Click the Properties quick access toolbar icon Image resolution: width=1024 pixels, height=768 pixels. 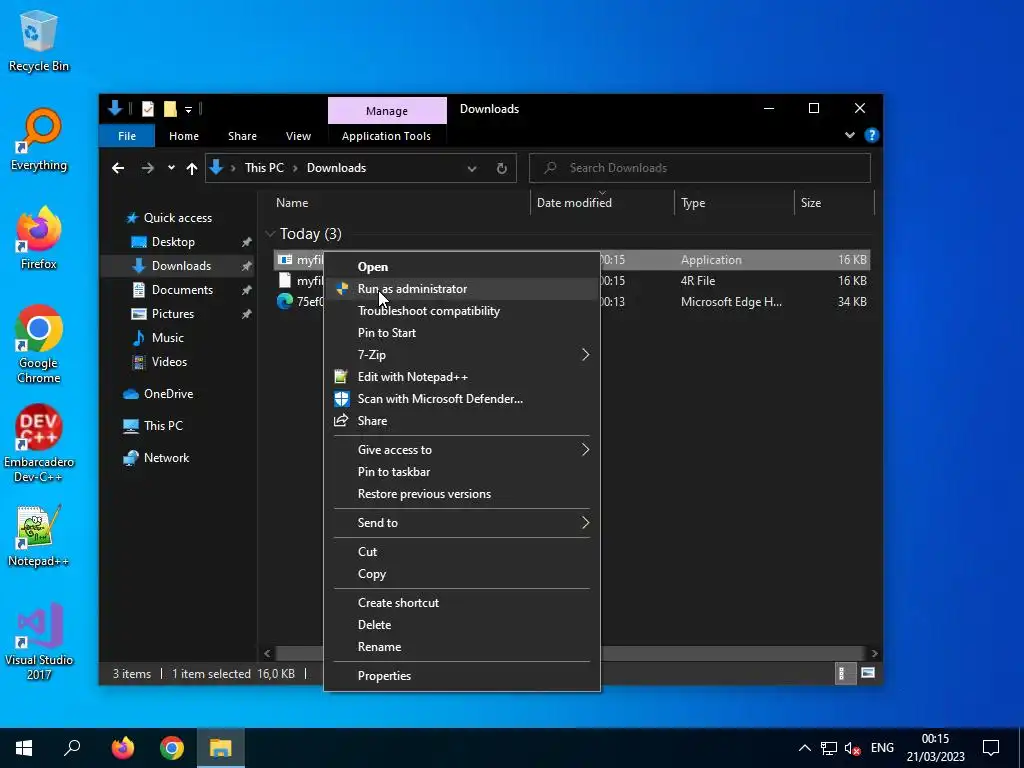tap(148, 109)
